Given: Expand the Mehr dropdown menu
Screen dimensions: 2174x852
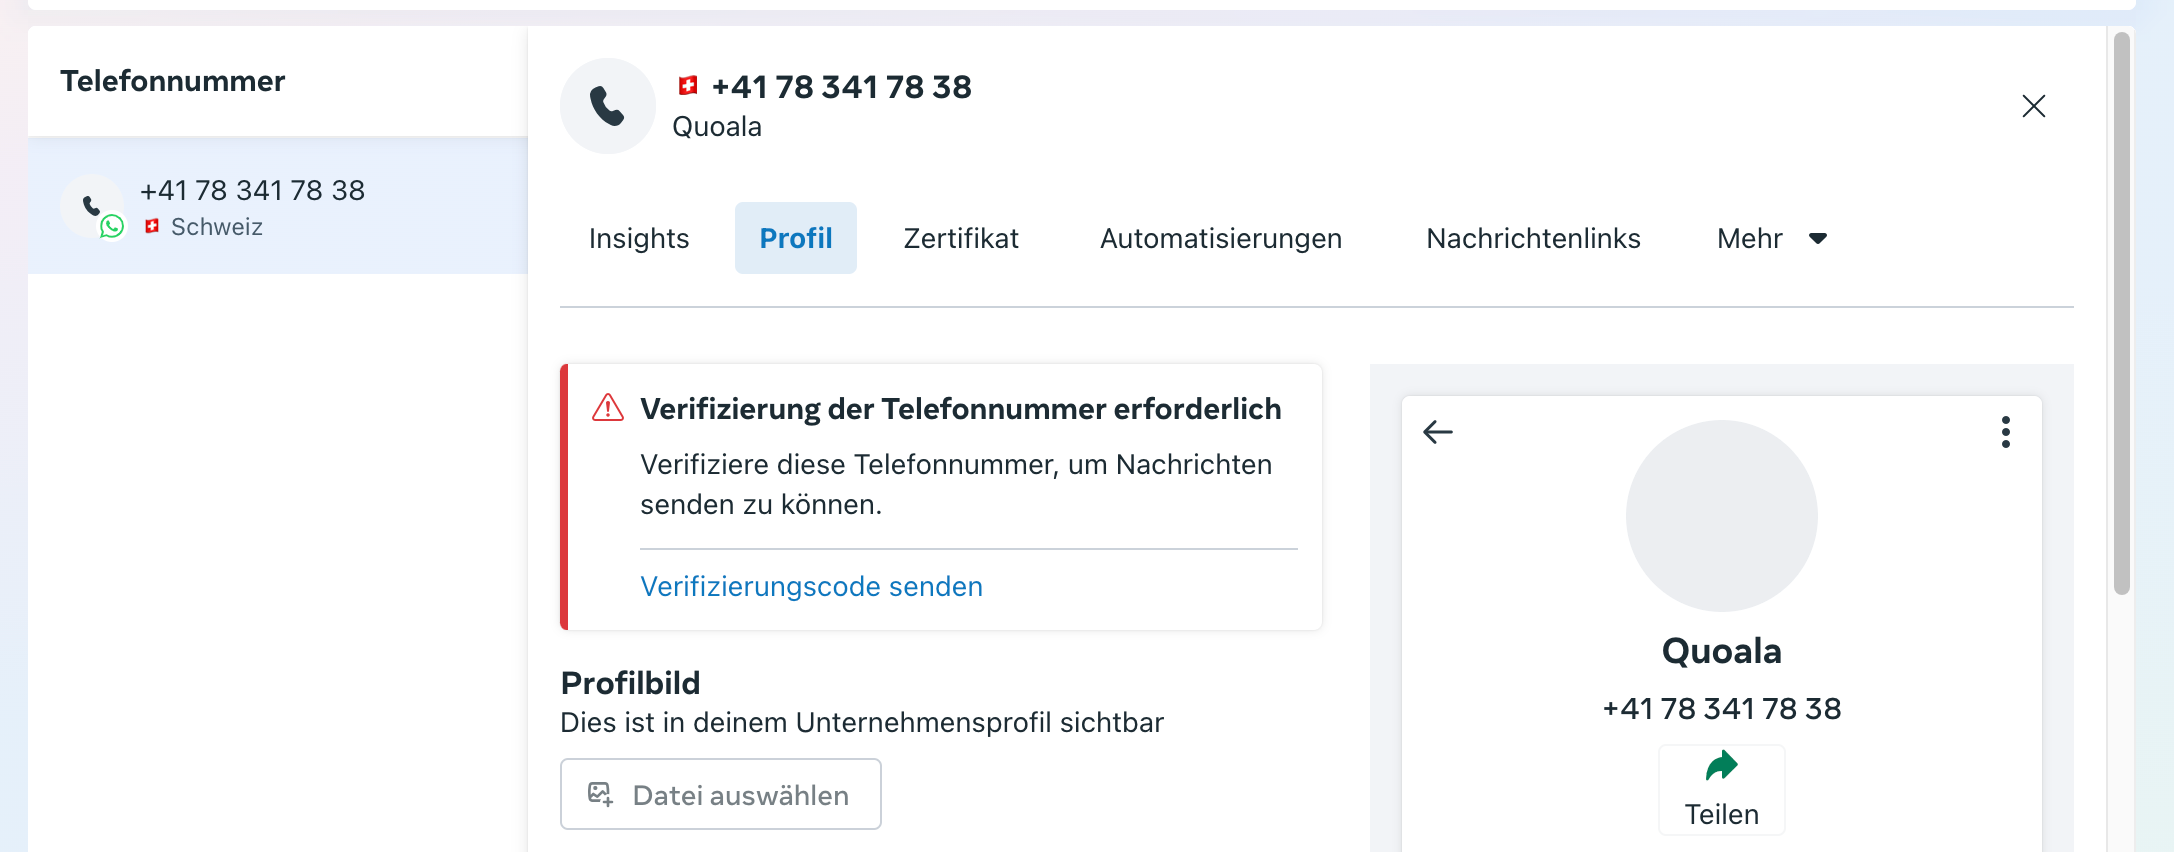Looking at the screenshot, I should [x=1772, y=238].
